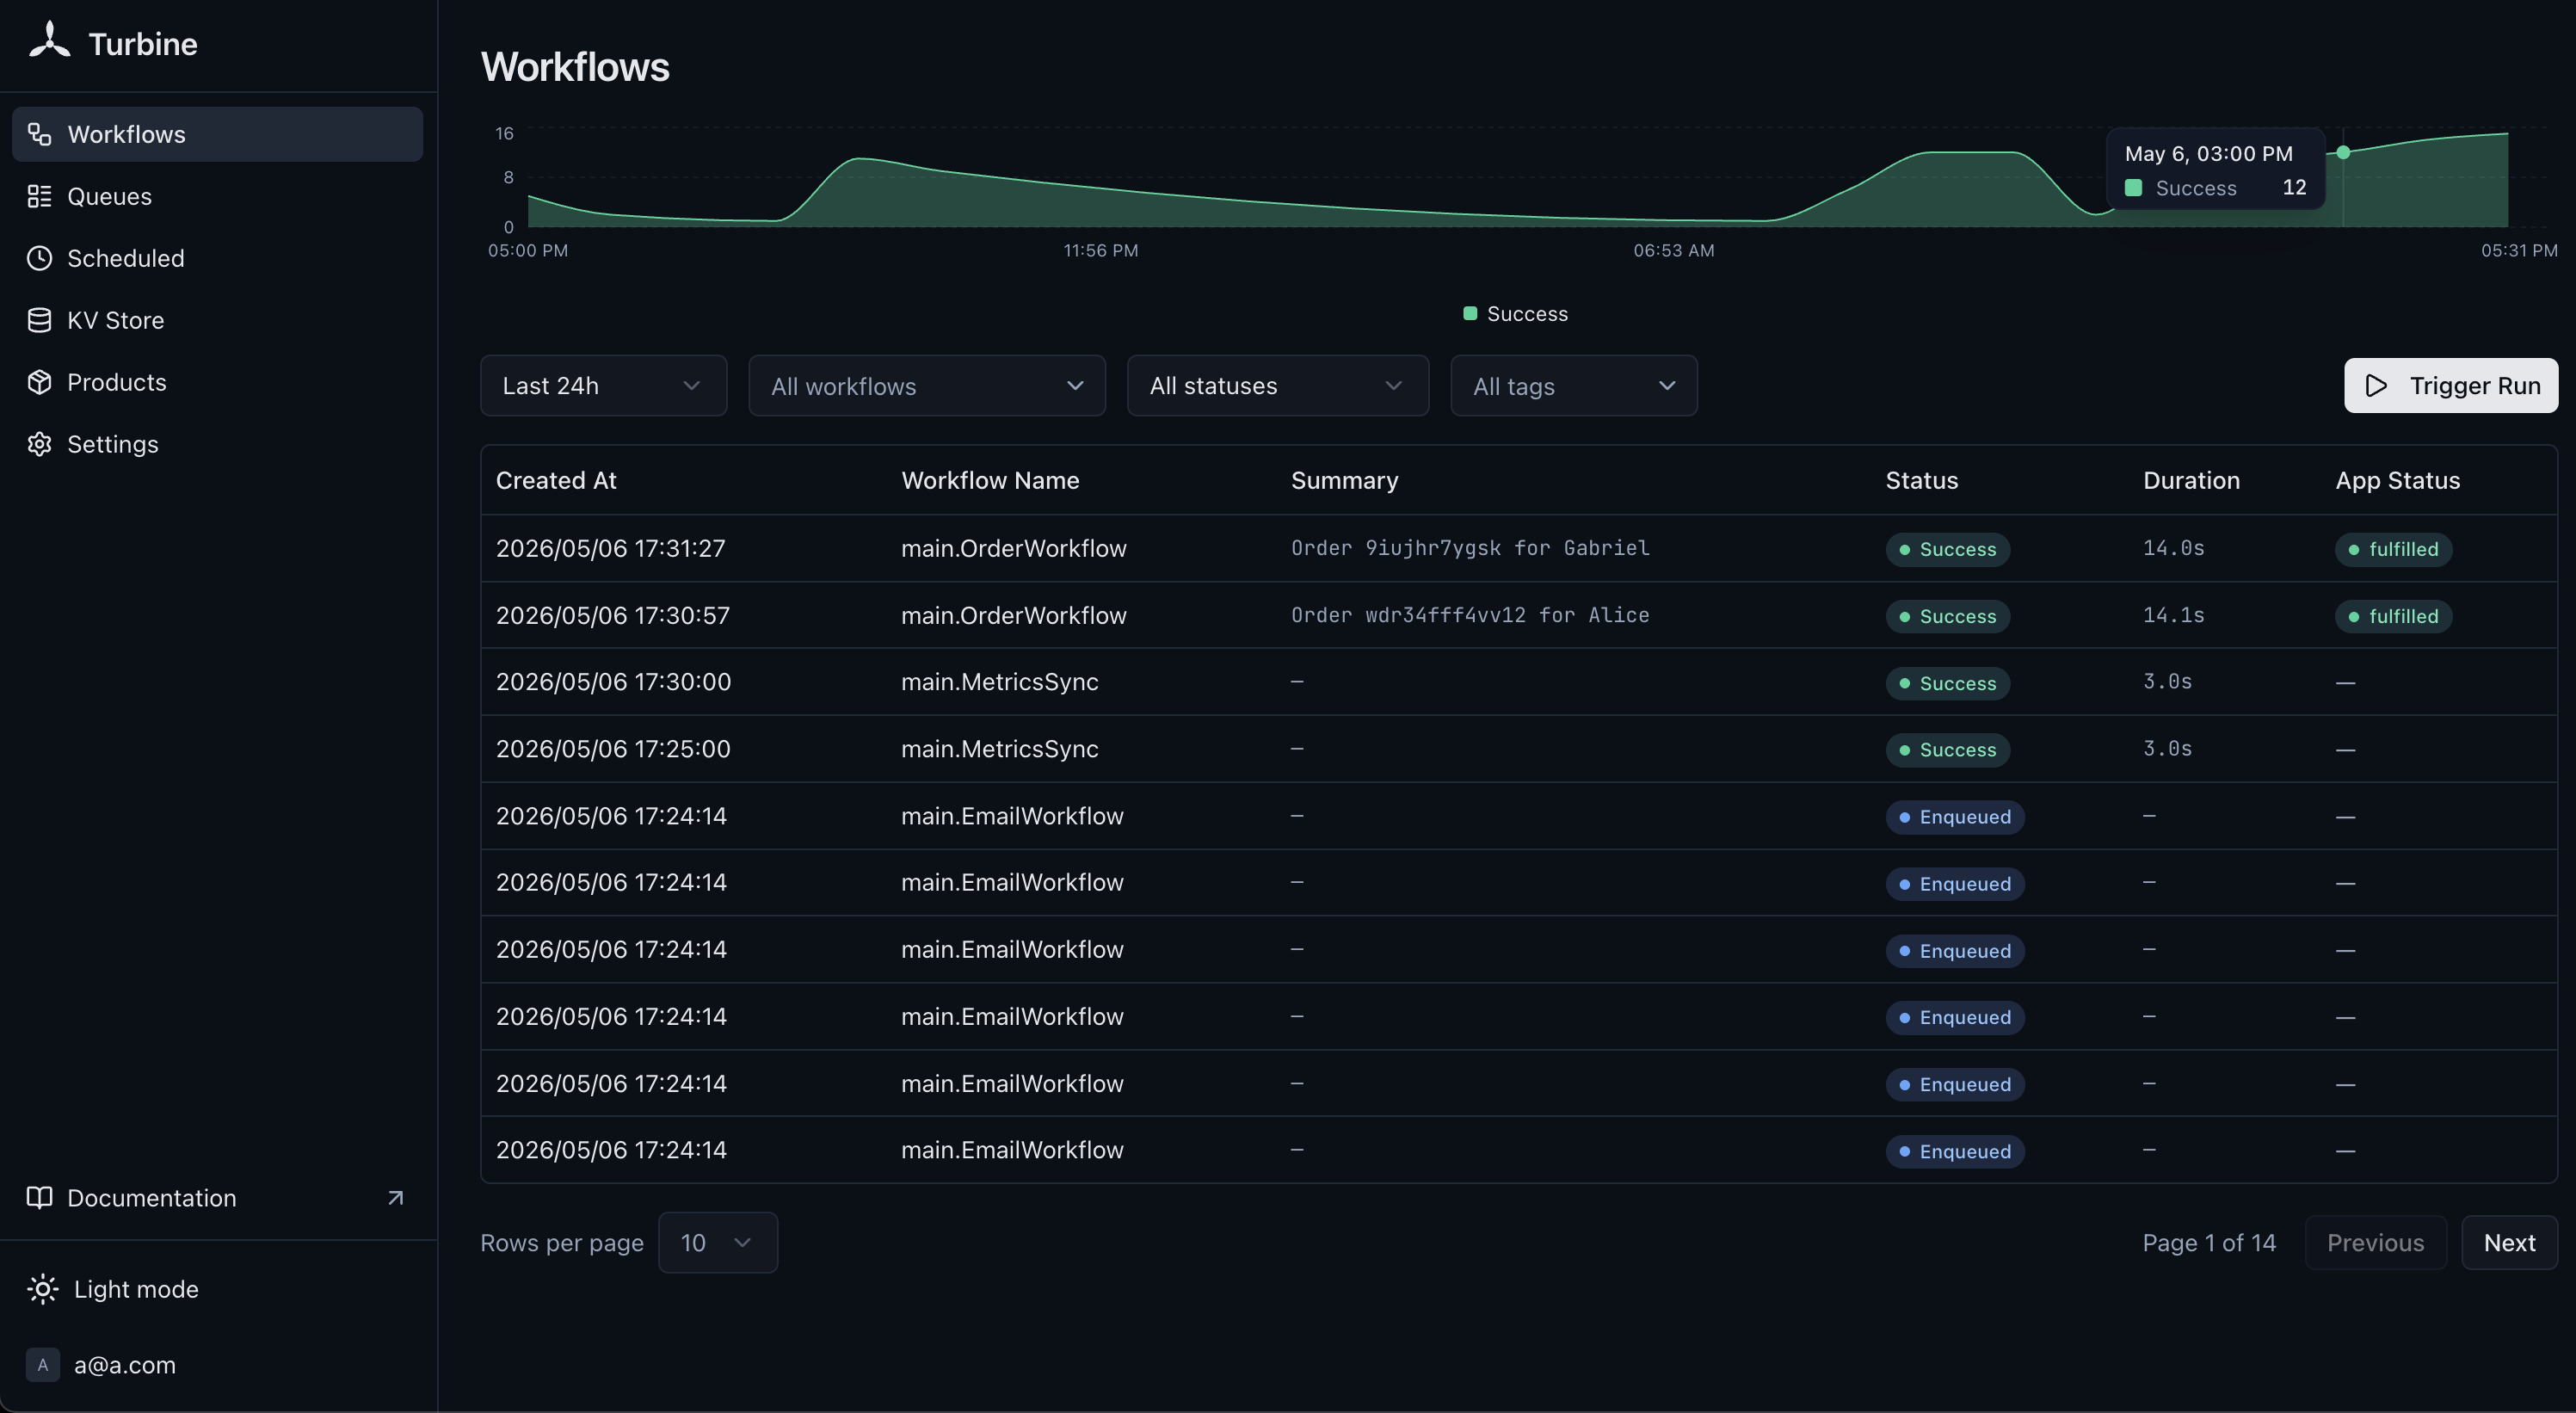Open the Last 24h time range dropdown
Screen dimensions: 2576x1413
click(x=603, y=386)
